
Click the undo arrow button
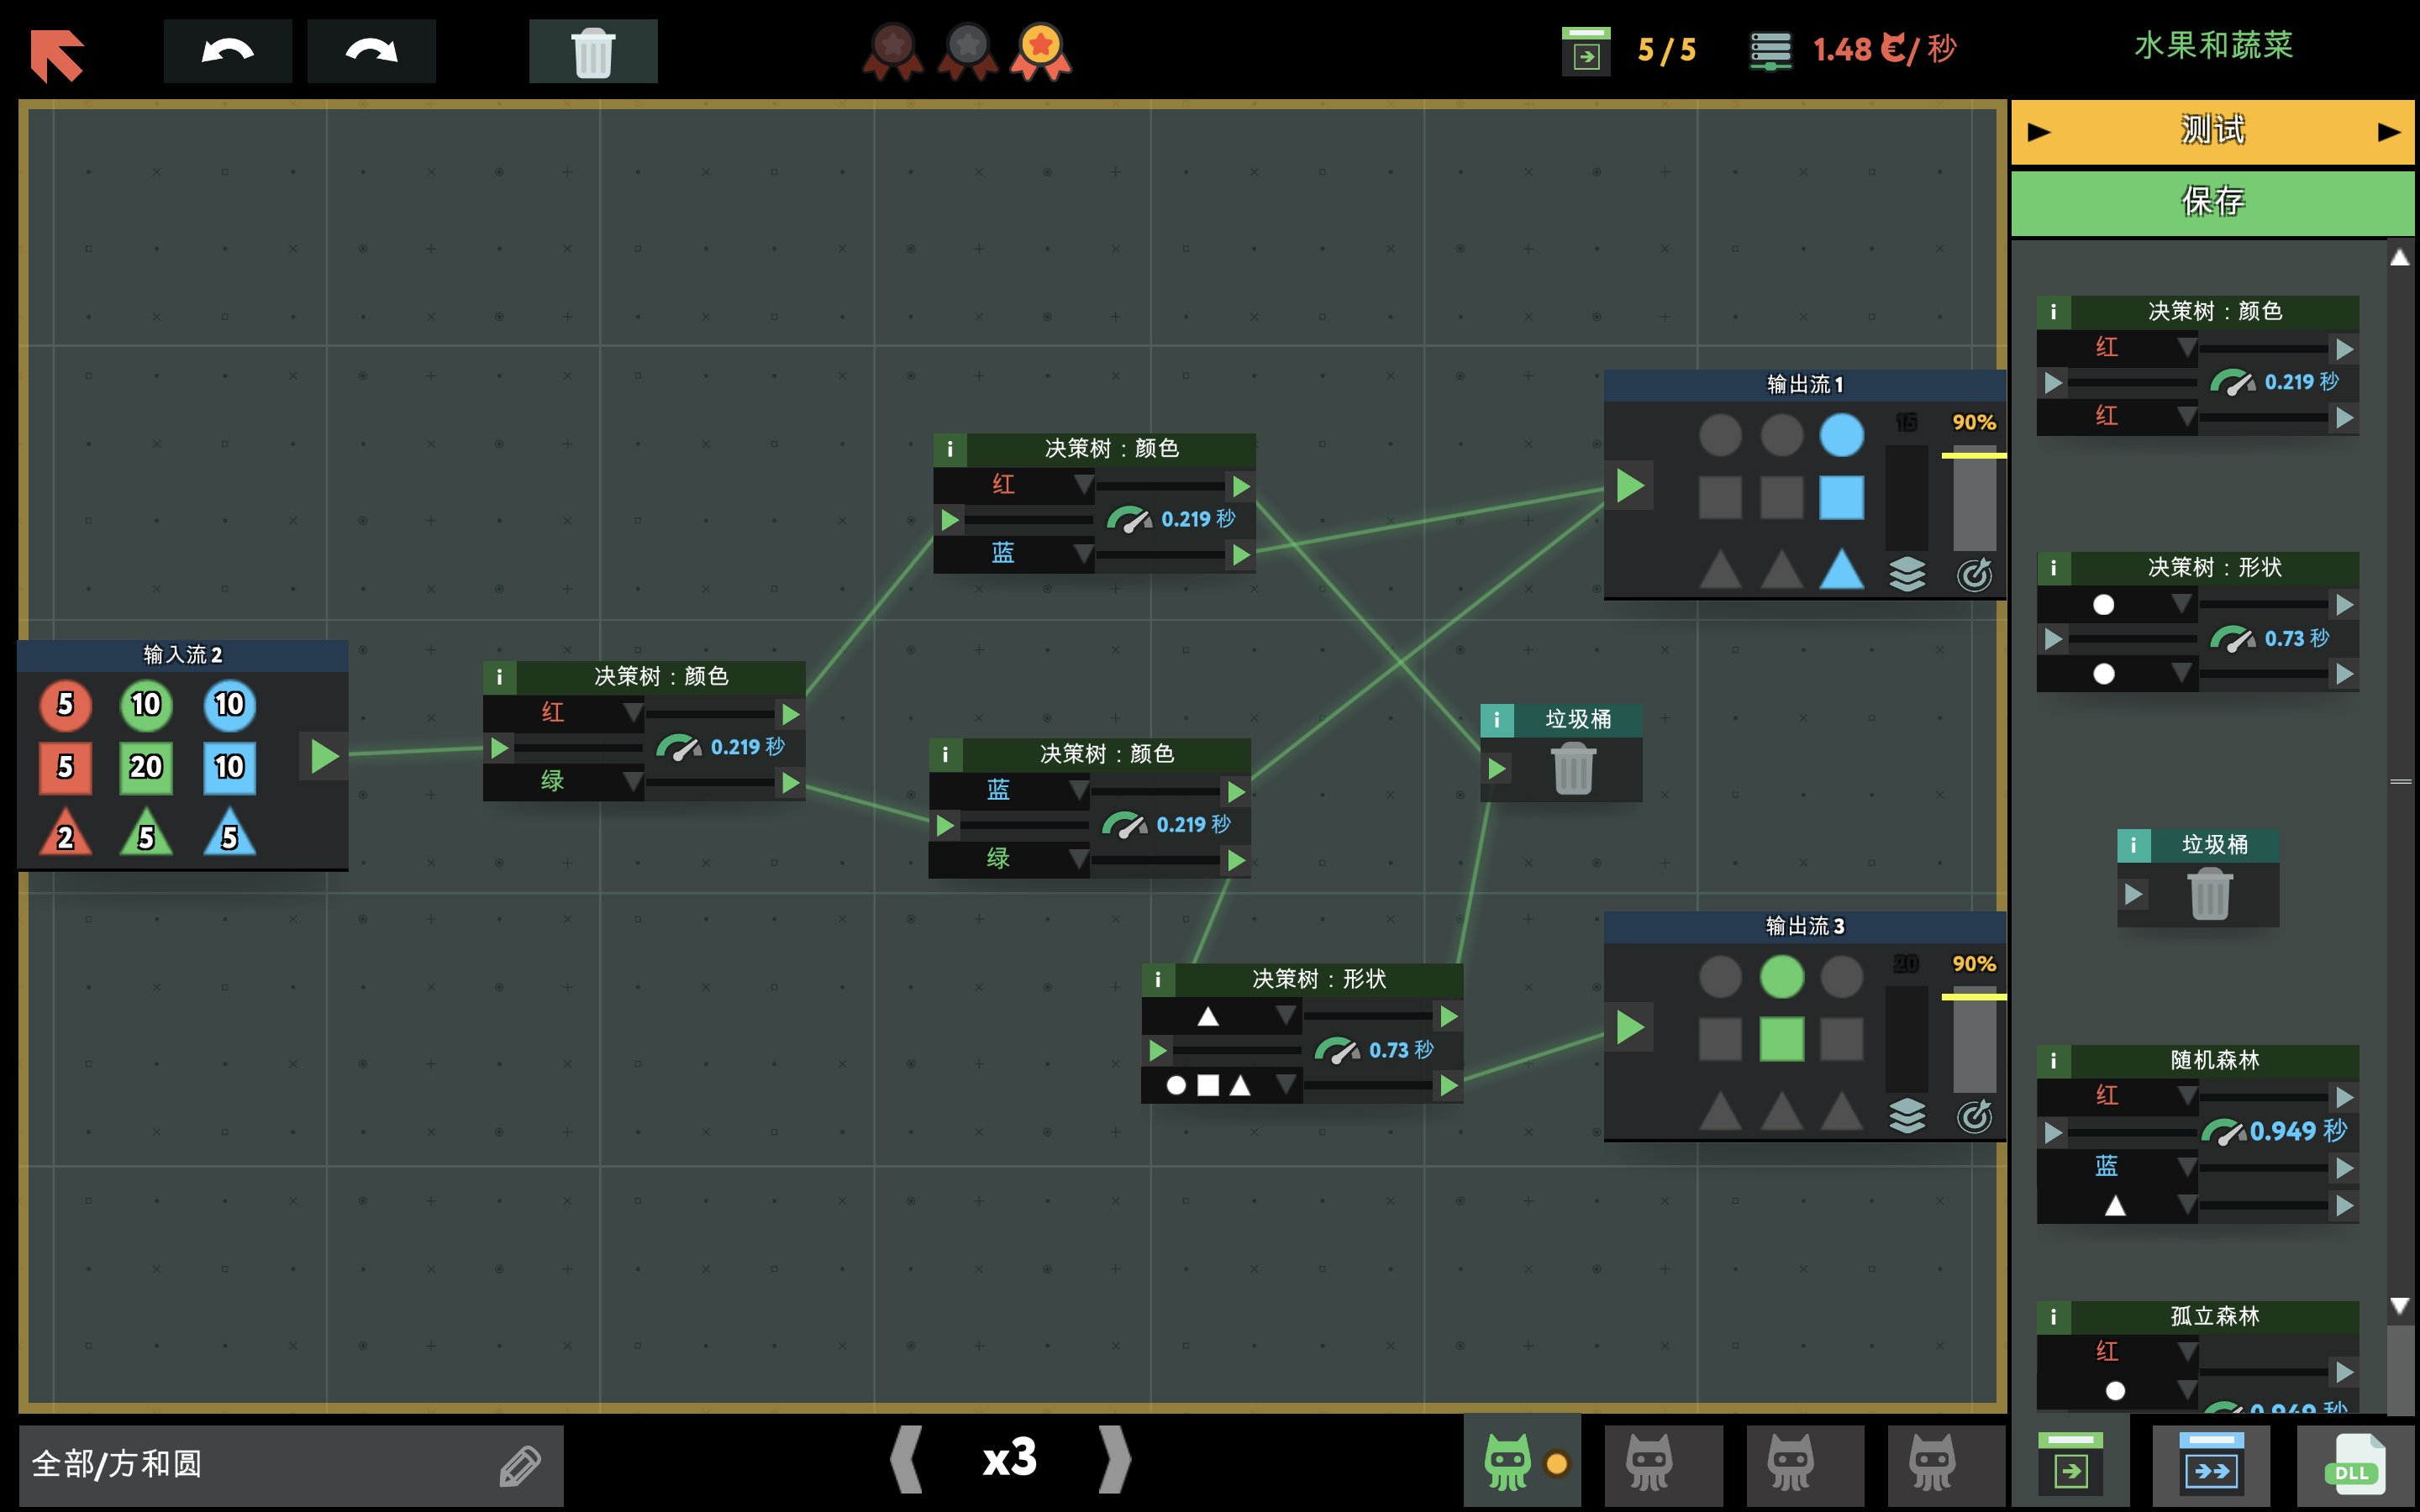coord(227,51)
